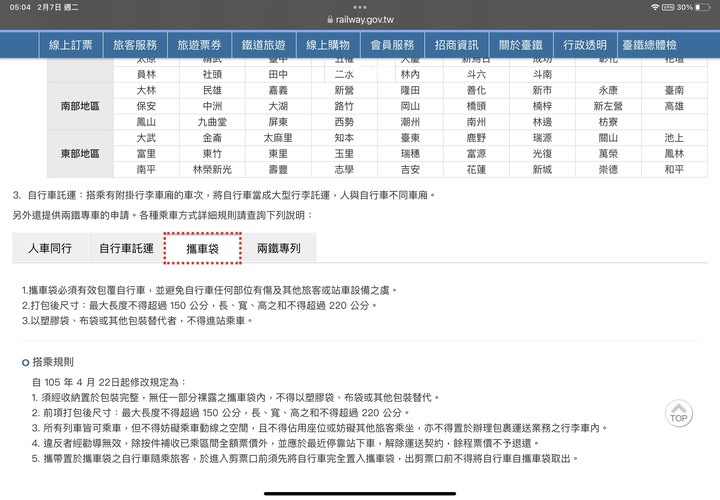The image size is (720, 500).
Task: Click the 花蓮 station cell
Action: point(476,169)
